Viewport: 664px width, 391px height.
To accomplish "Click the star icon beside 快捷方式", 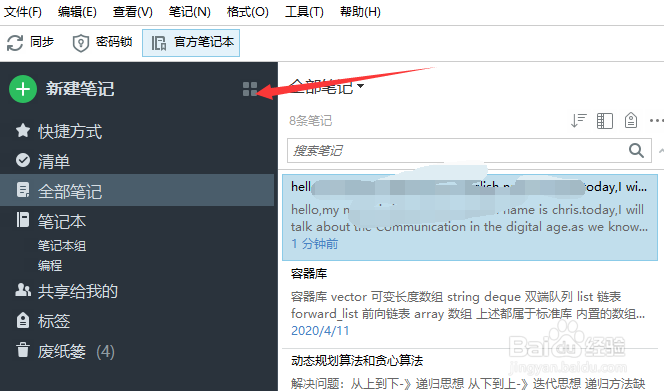I will tap(23, 130).
